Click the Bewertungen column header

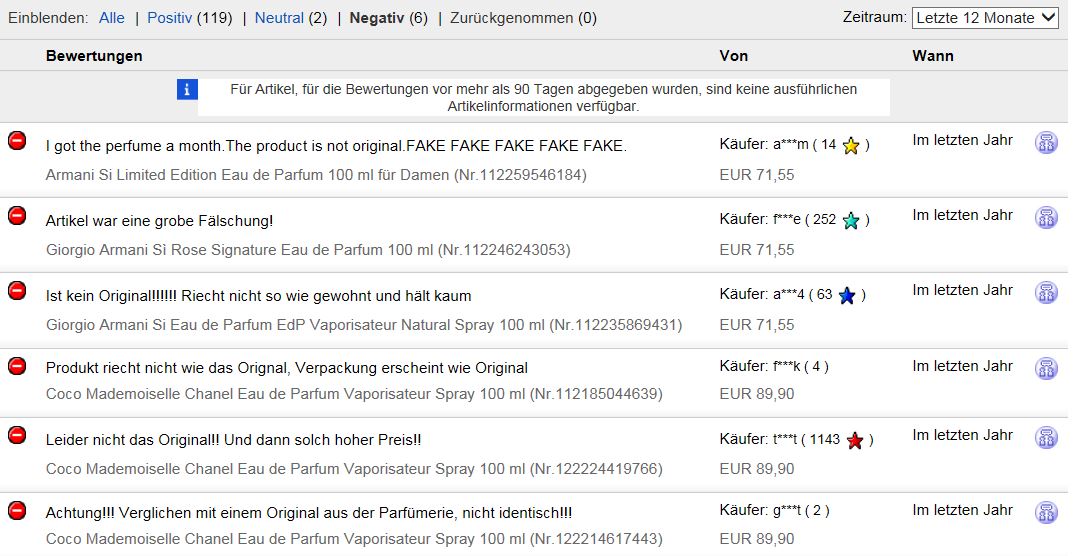94,56
